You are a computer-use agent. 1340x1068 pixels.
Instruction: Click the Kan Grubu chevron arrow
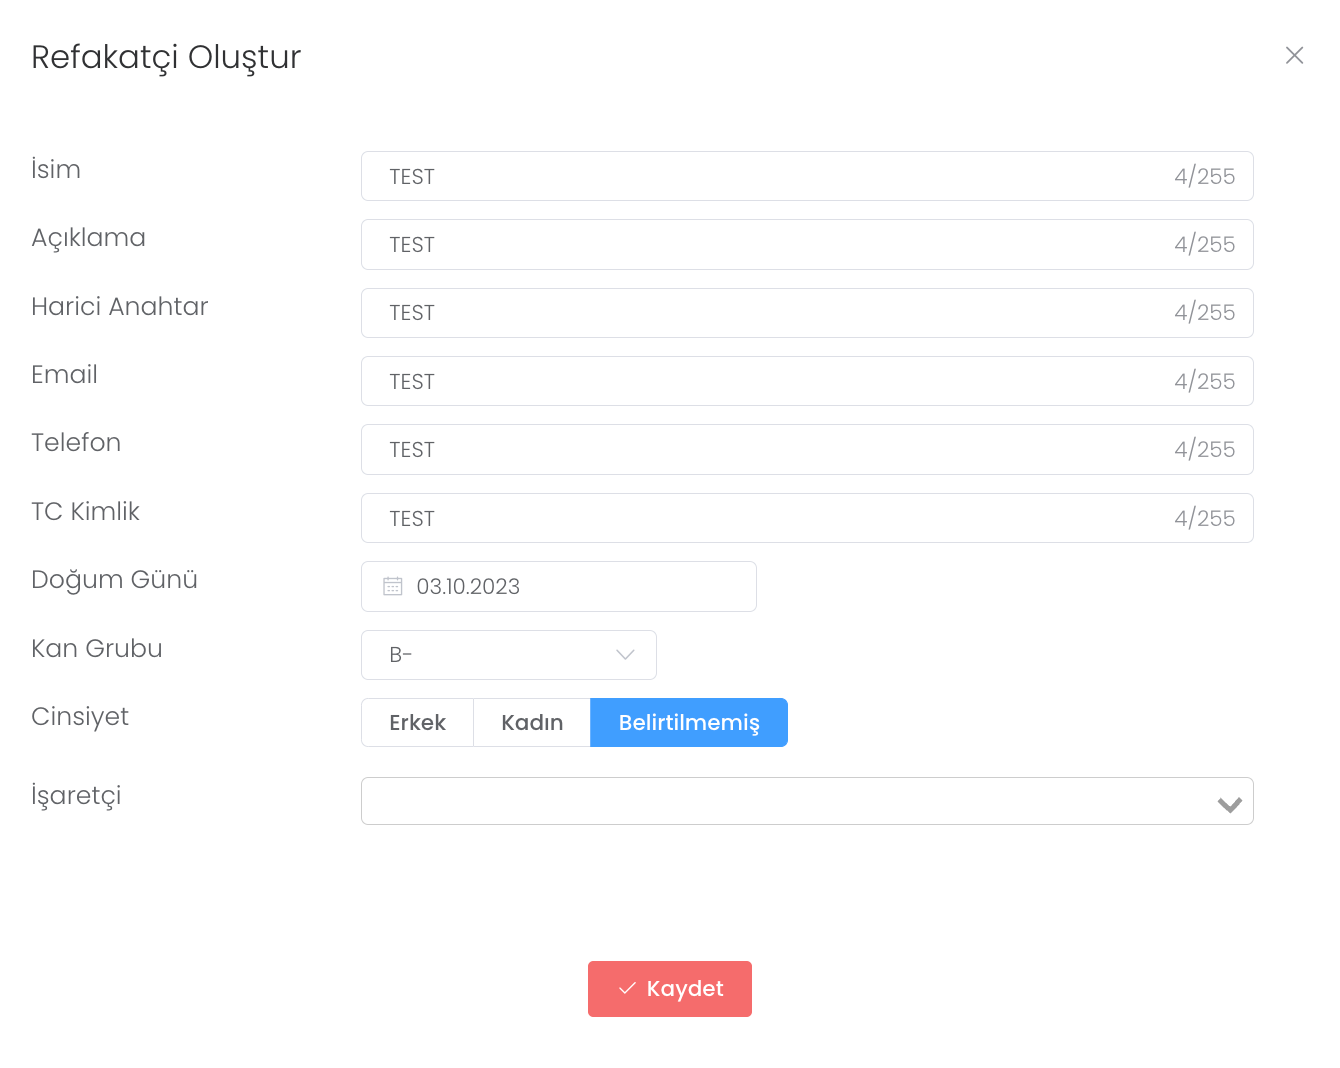pos(625,655)
